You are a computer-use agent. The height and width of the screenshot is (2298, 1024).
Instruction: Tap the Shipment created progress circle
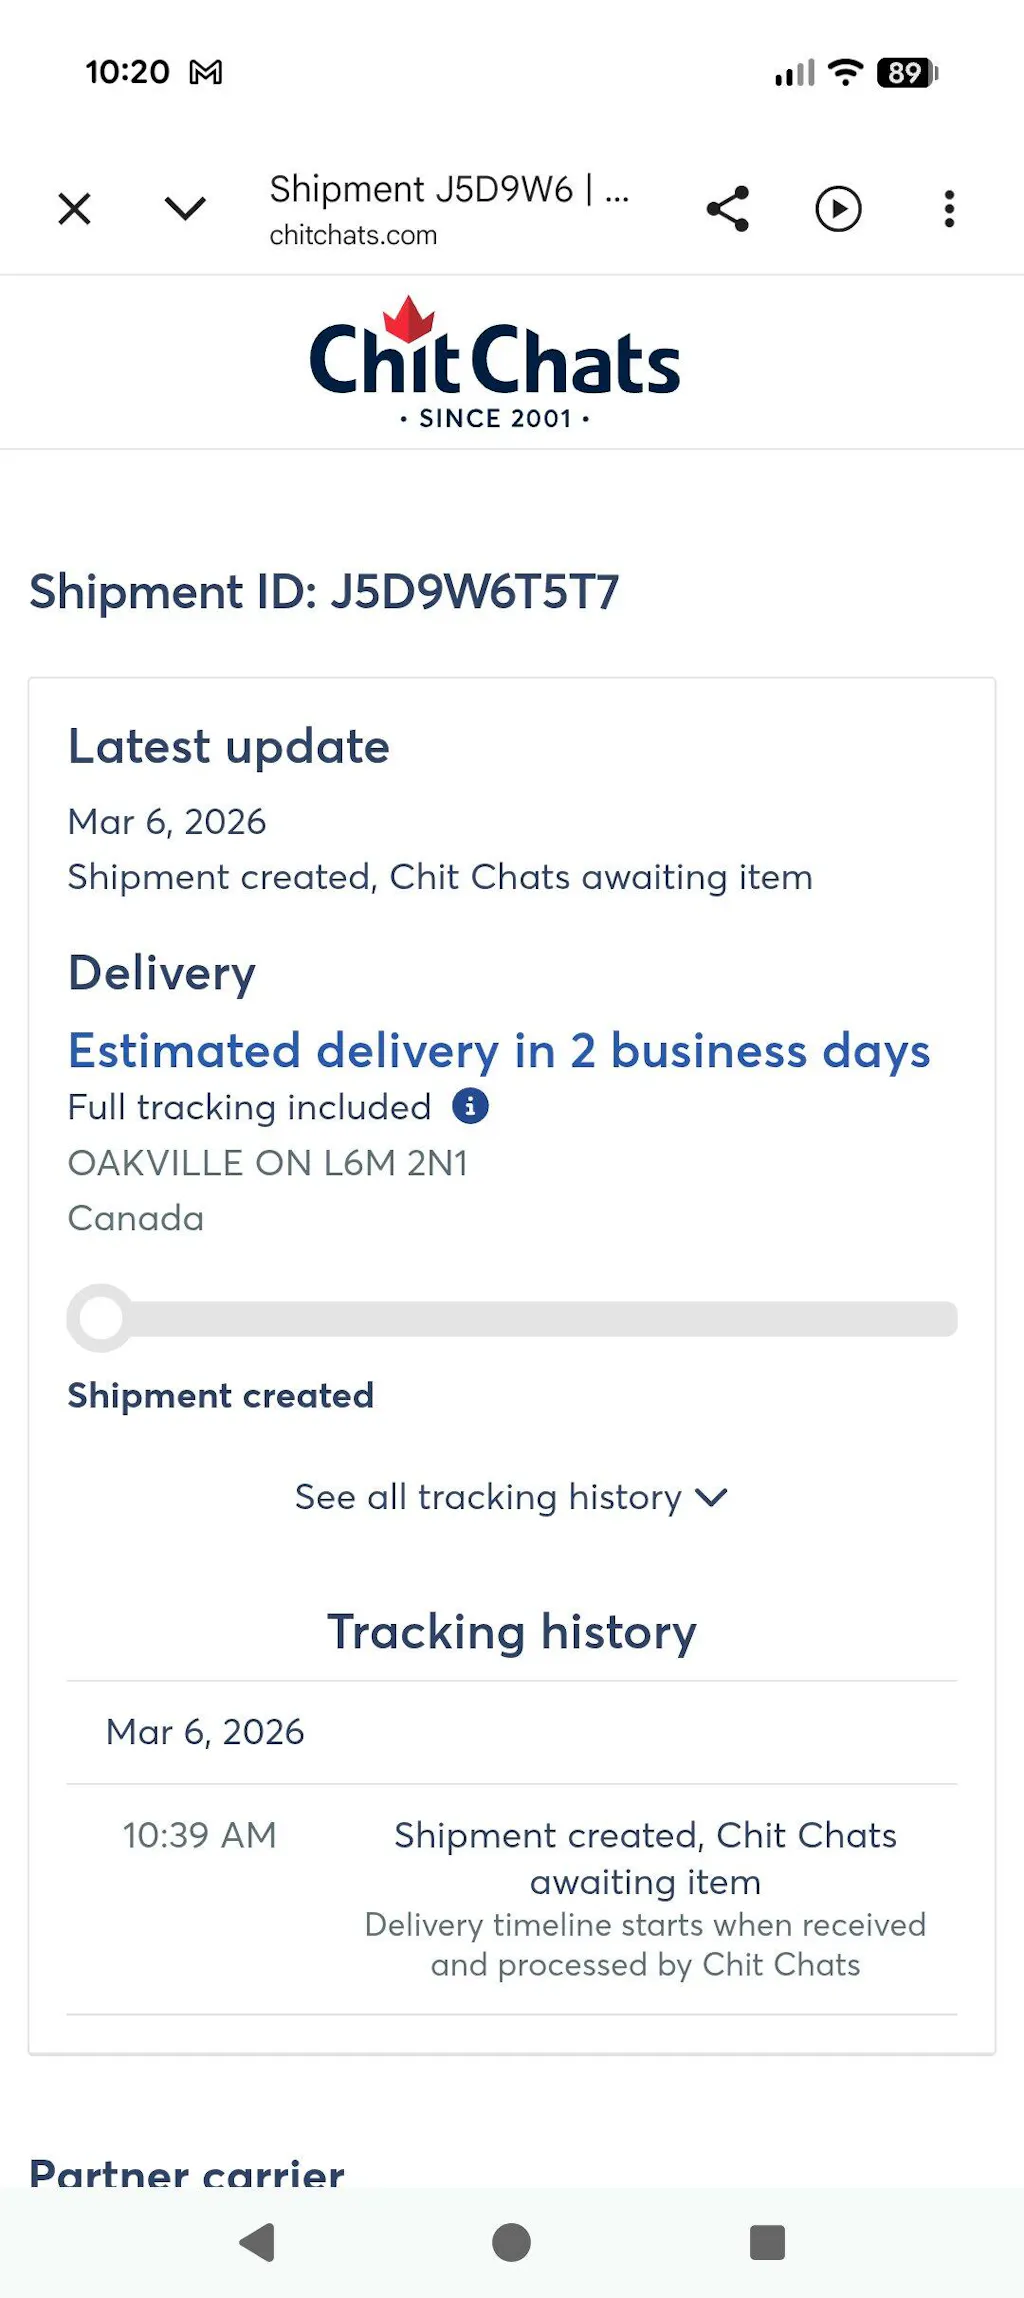tap(101, 1319)
